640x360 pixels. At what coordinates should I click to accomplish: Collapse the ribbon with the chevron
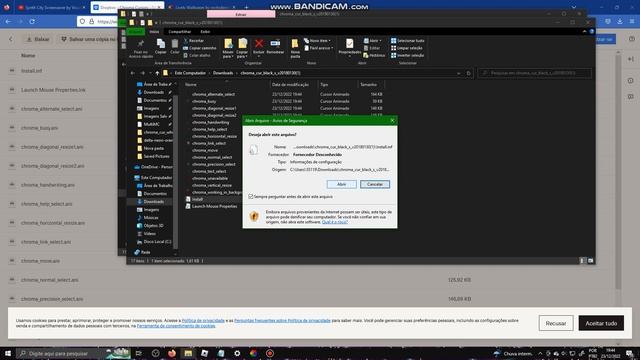[584, 31]
